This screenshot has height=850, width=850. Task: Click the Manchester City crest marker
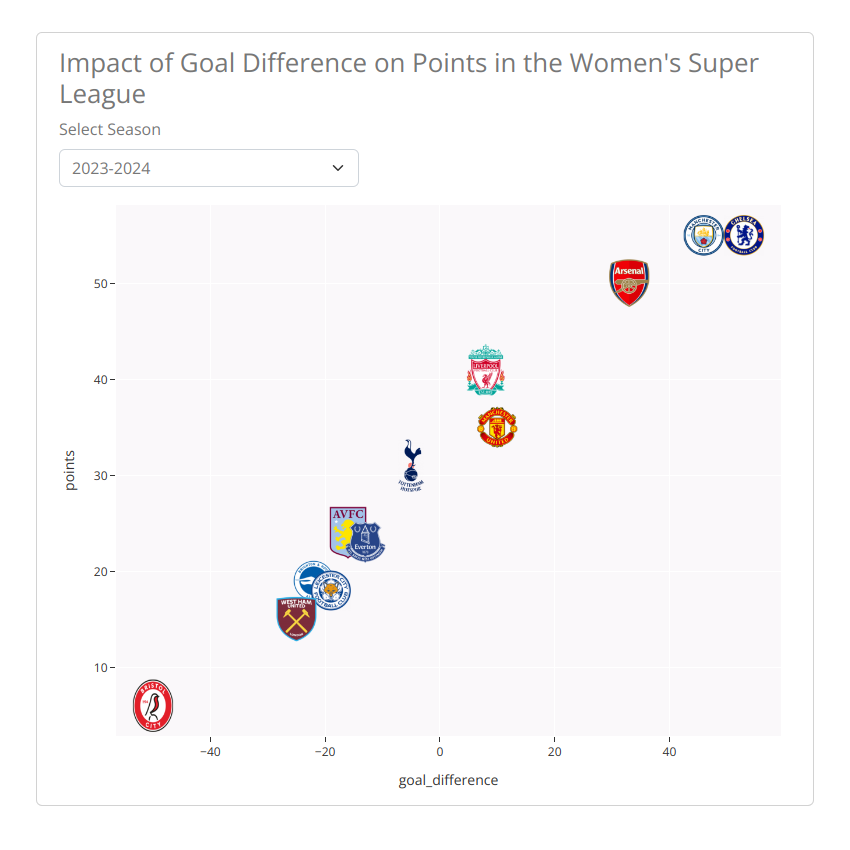tap(704, 235)
